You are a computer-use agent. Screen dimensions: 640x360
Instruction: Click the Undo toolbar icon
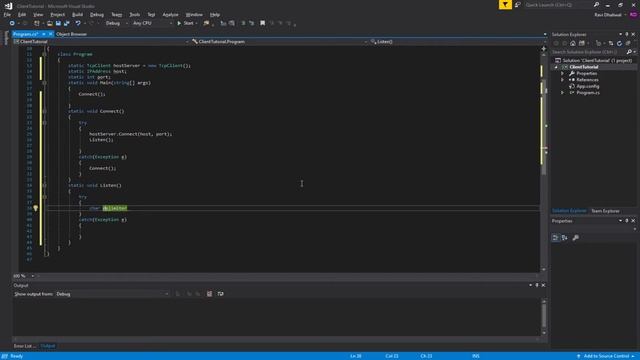click(x=78, y=23)
